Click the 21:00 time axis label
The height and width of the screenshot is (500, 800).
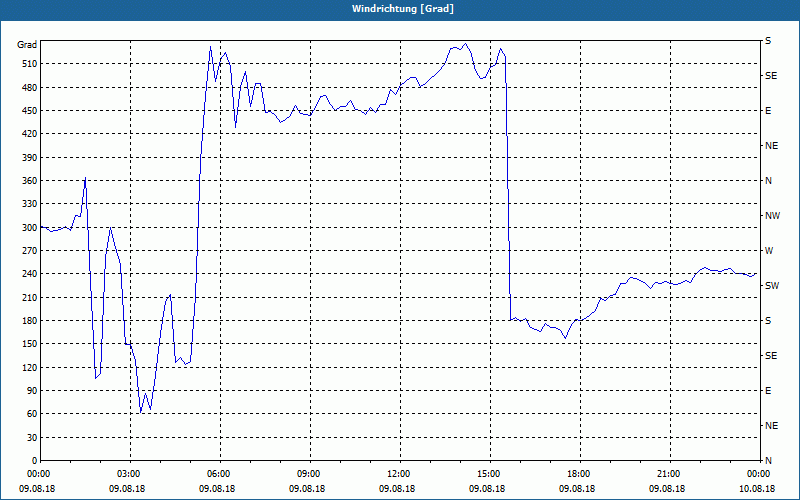click(670, 474)
